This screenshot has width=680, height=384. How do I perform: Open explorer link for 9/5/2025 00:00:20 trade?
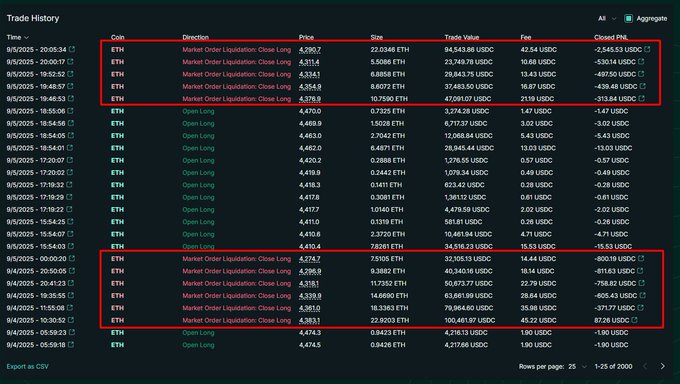coord(72,259)
